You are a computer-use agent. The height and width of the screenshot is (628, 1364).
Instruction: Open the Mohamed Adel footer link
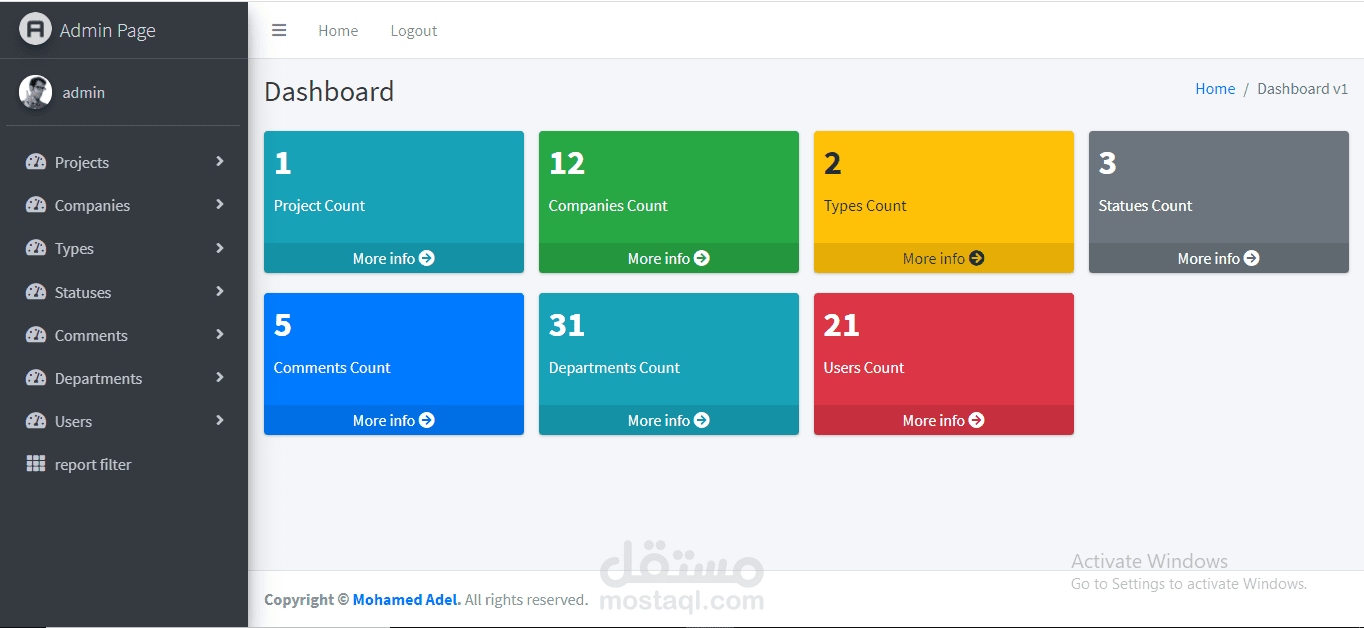[407, 600]
